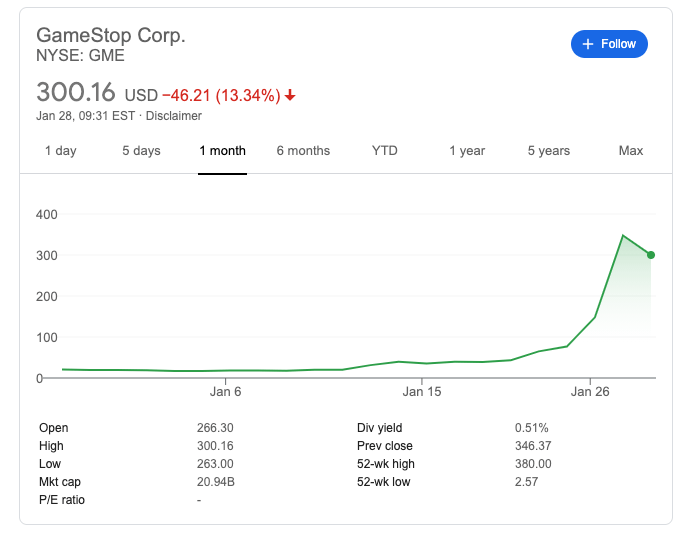Click the Mkt cap value 20.94B
Screen dimensions: 687x538
point(216,482)
